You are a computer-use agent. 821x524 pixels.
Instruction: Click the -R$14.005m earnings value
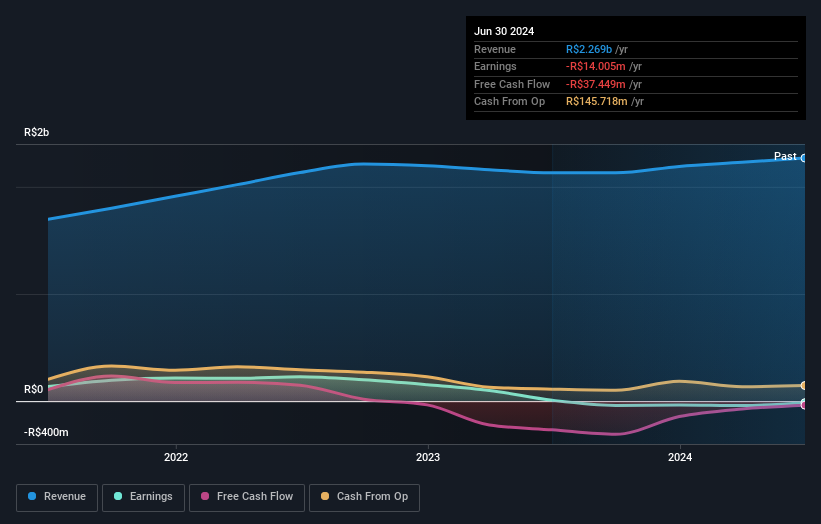pos(595,66)
